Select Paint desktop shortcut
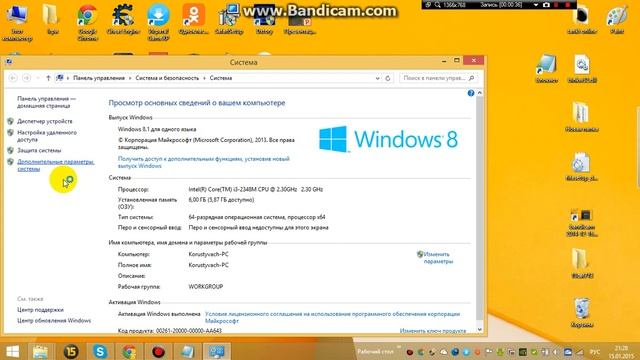 point(617,19)
